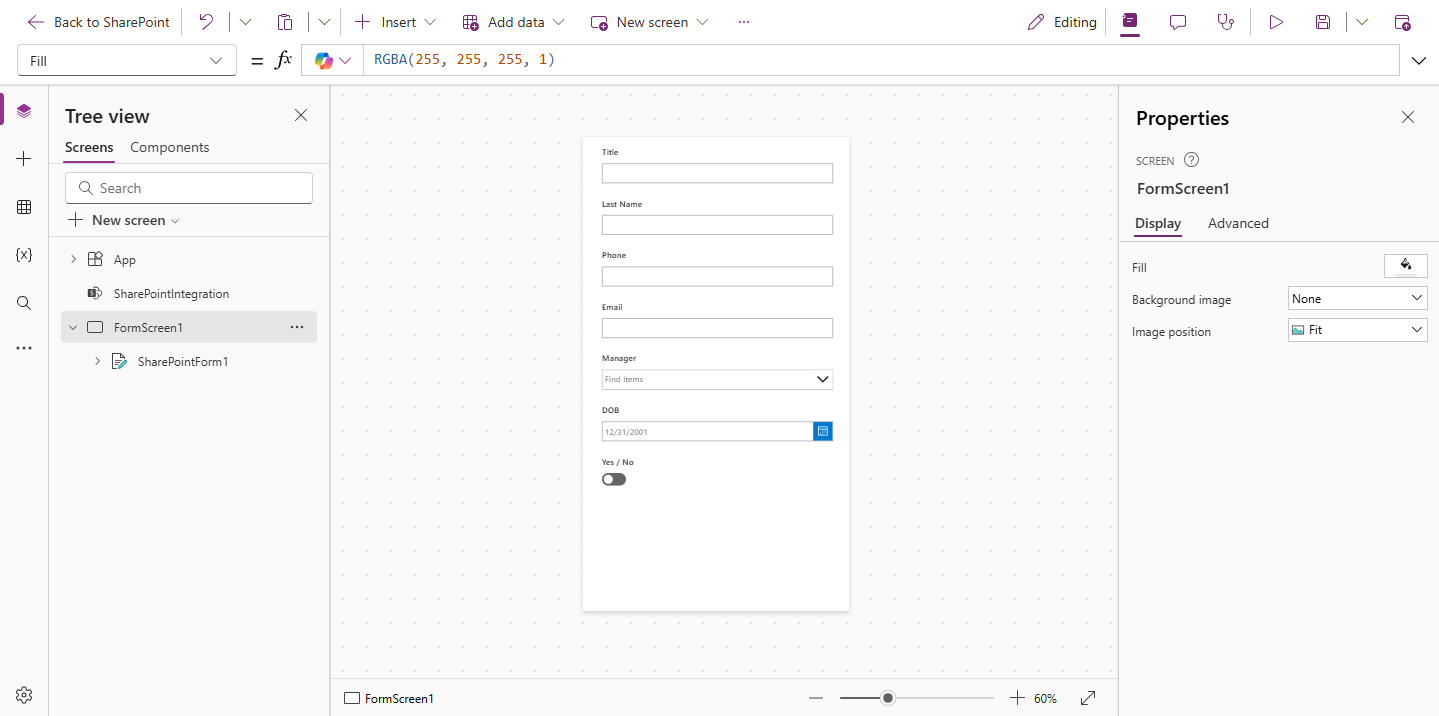Open the Comments icon
Image resolution: width=1439 pixels, height=716 pixels.
click(x=1178, y=22)
